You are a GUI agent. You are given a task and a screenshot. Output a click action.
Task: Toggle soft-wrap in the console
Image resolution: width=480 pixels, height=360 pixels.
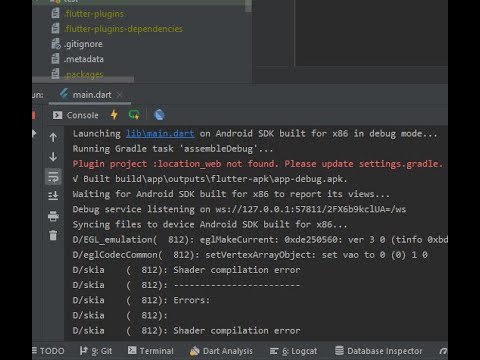pyautogui.click(x=53, y=176)
